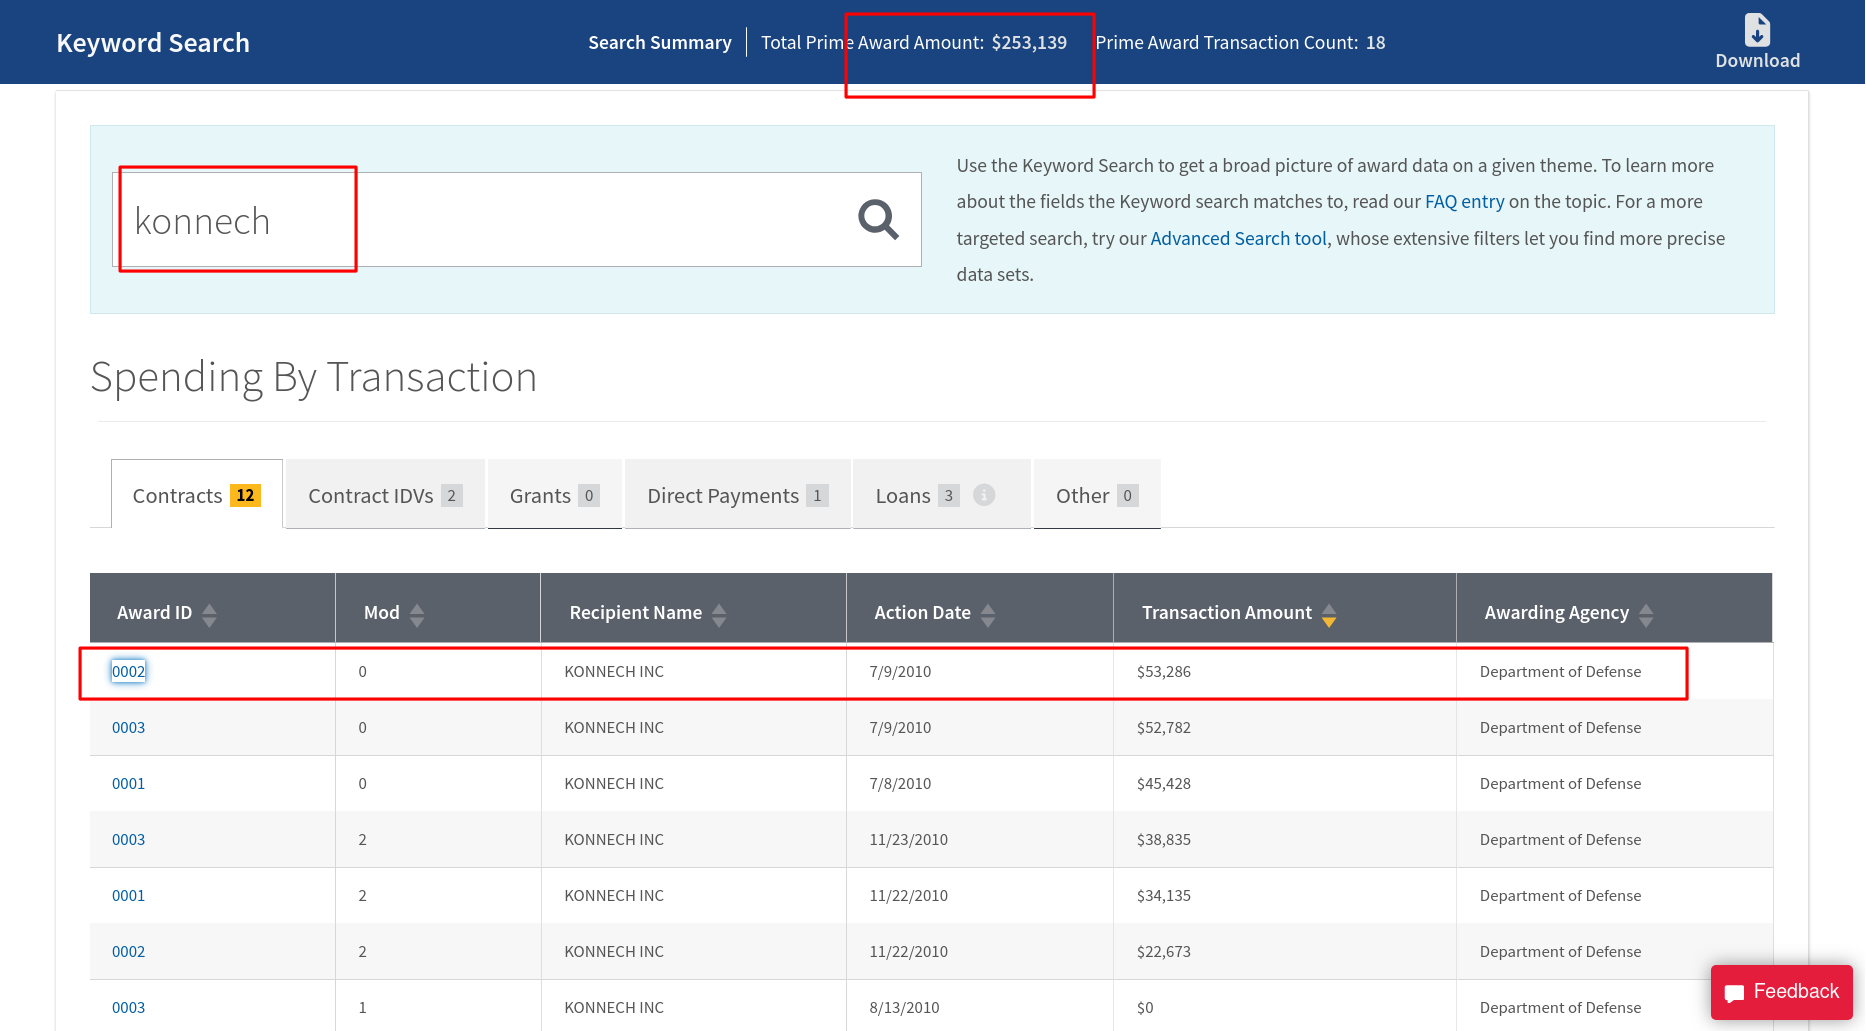This screenshot has width=1866, height=1031.
Task: Sort by Action Date column arrows
Action: 988,614
